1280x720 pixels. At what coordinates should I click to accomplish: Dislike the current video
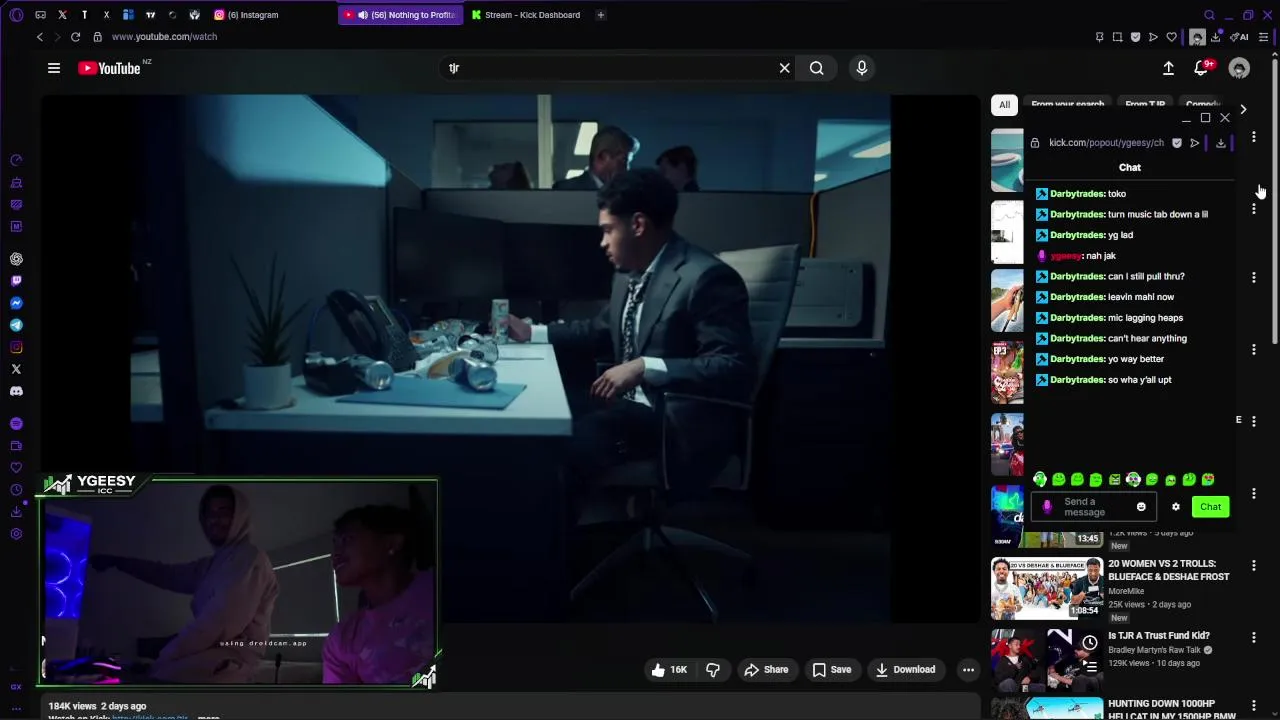pos(713,670)
